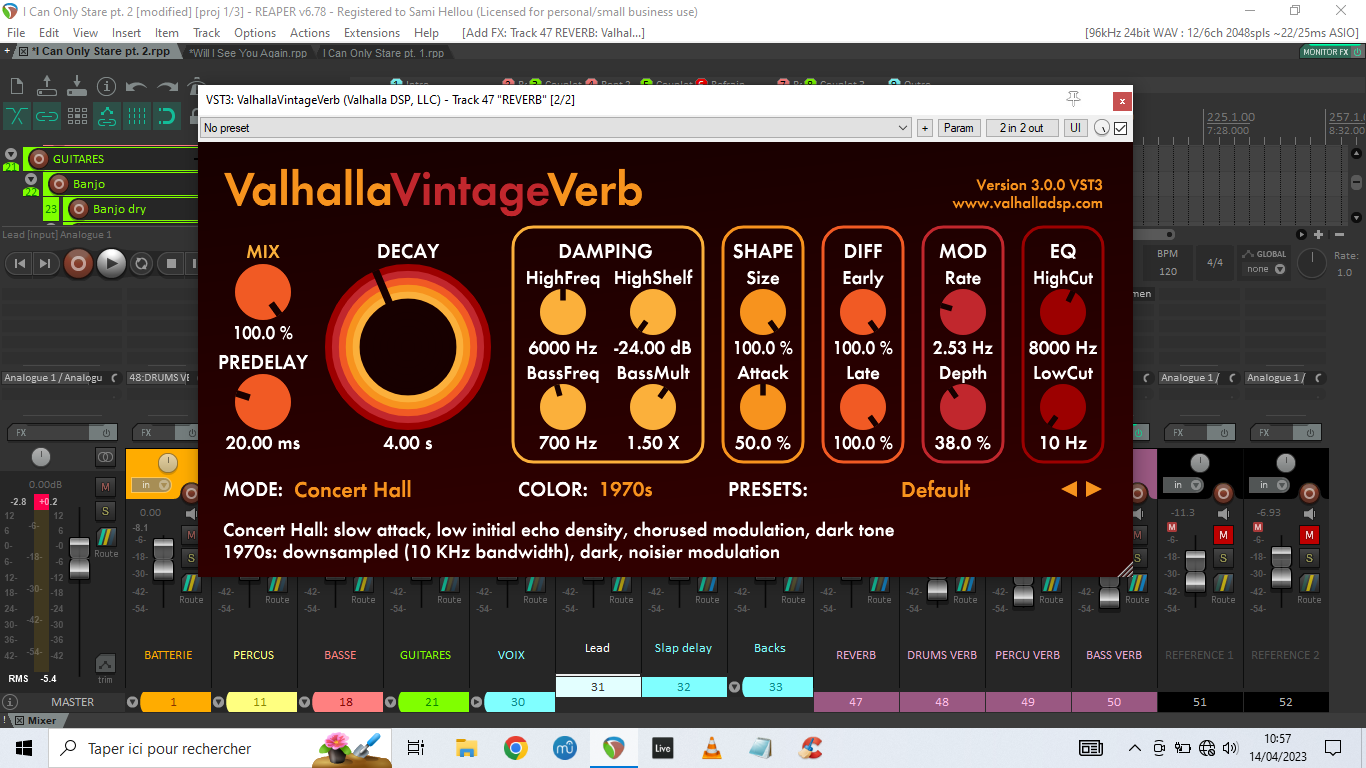Toggle master mono/stereo button
1366x768 pixels.
click(x=106, y=457)
